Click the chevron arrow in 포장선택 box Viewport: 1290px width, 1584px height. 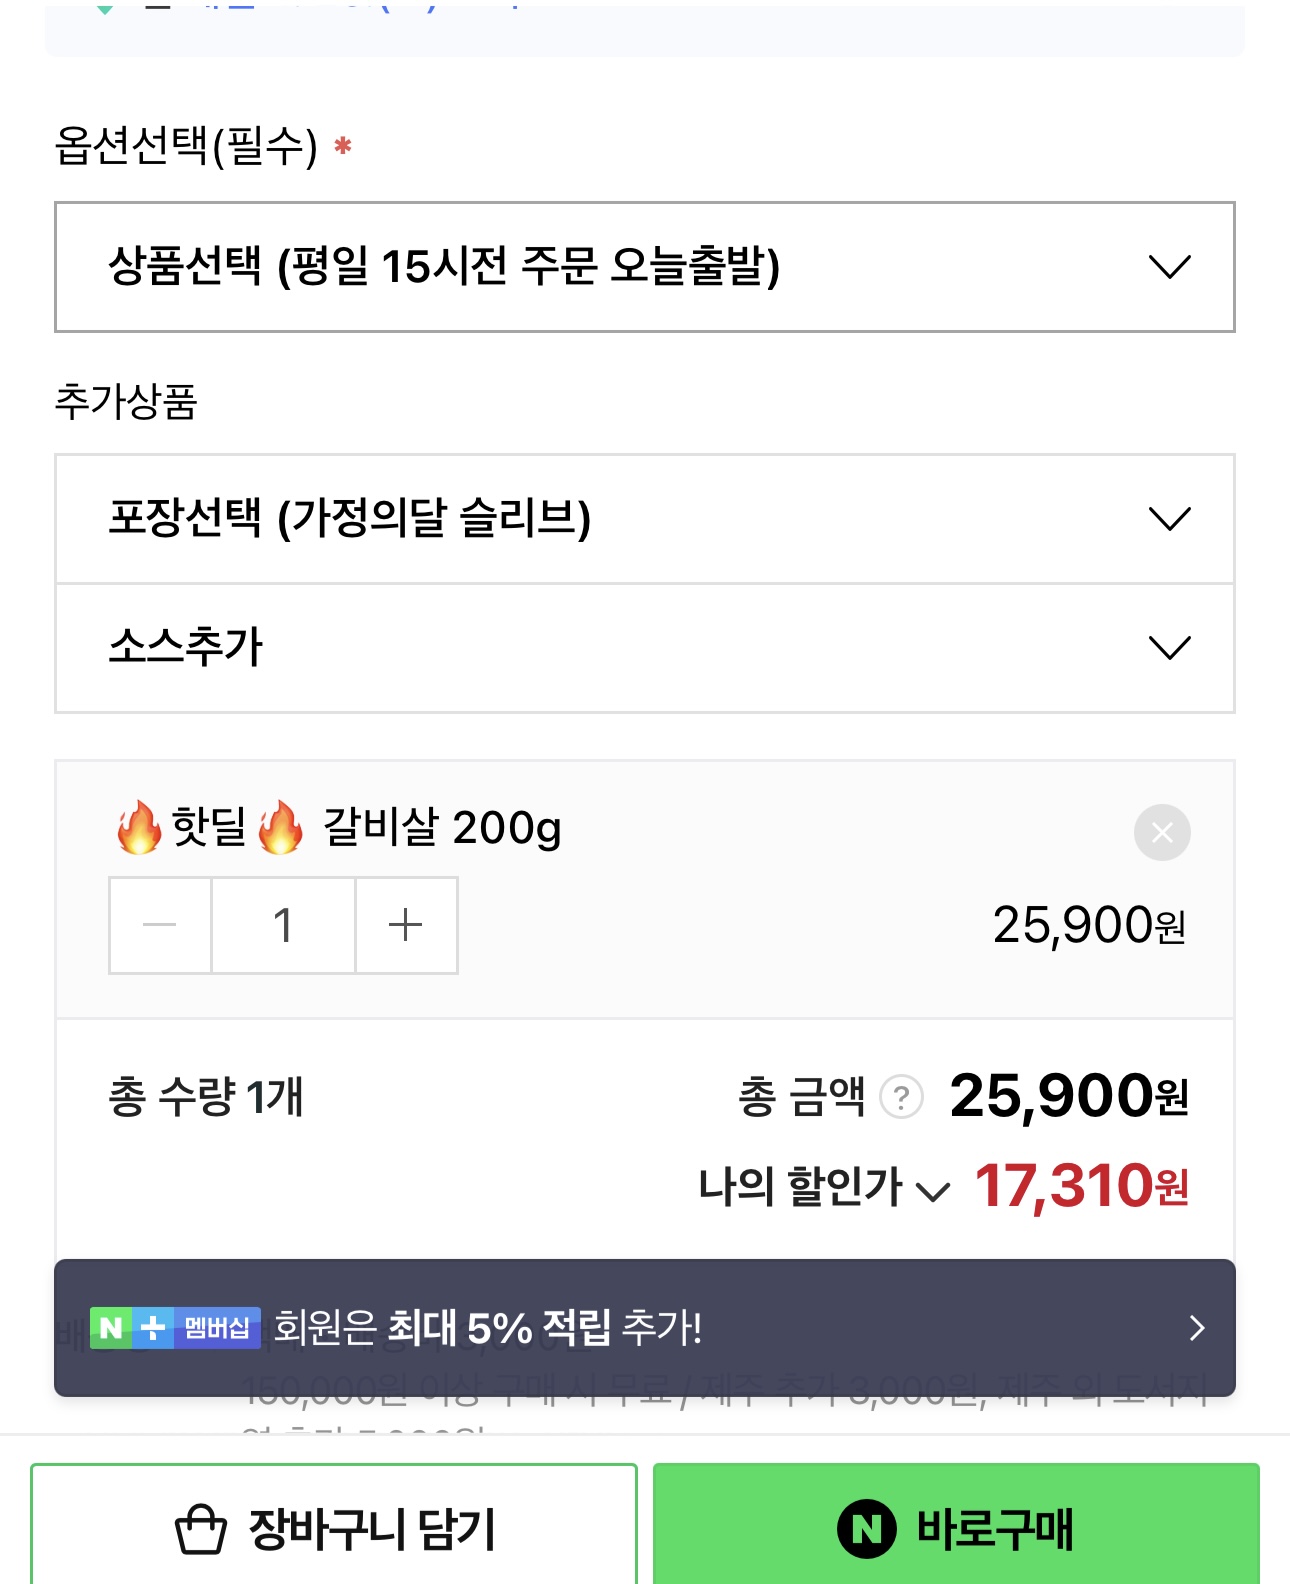click(1169, 519)
